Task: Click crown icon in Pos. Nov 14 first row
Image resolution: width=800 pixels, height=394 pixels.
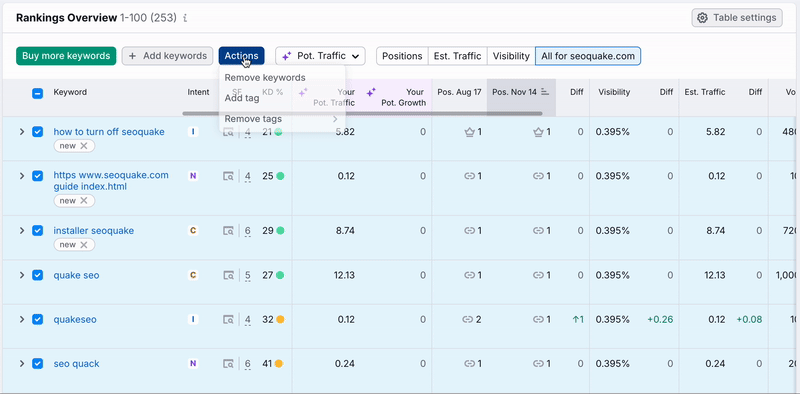Action: click(x=538, y=132)
